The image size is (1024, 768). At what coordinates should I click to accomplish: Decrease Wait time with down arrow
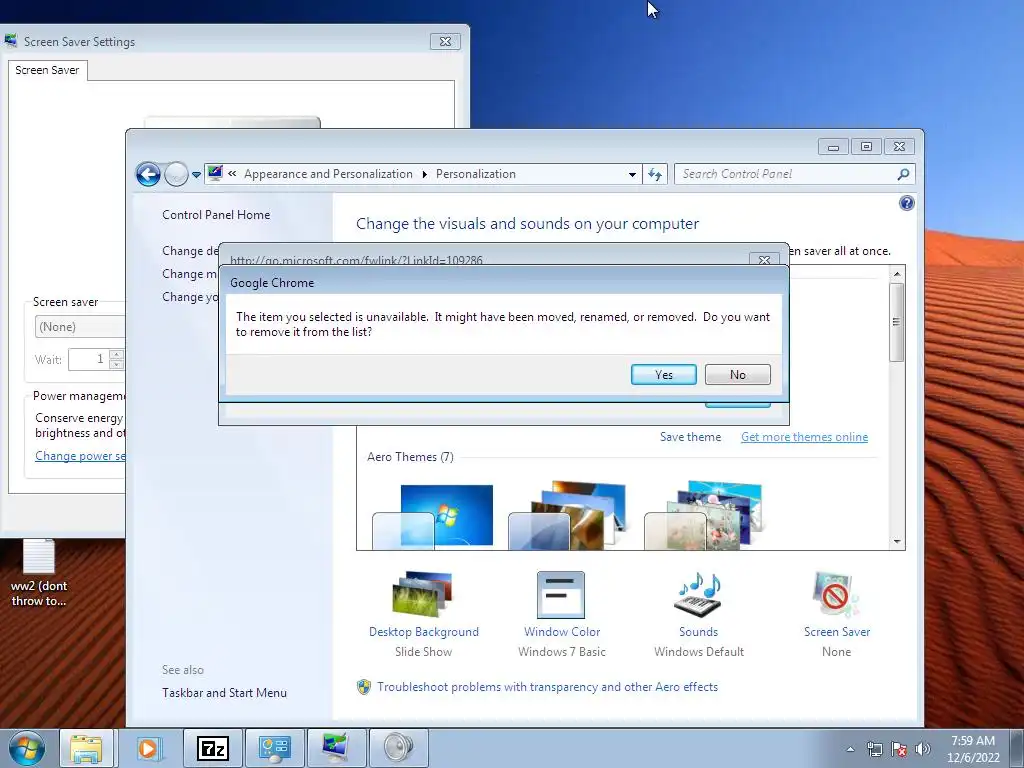tap(116, 364)
